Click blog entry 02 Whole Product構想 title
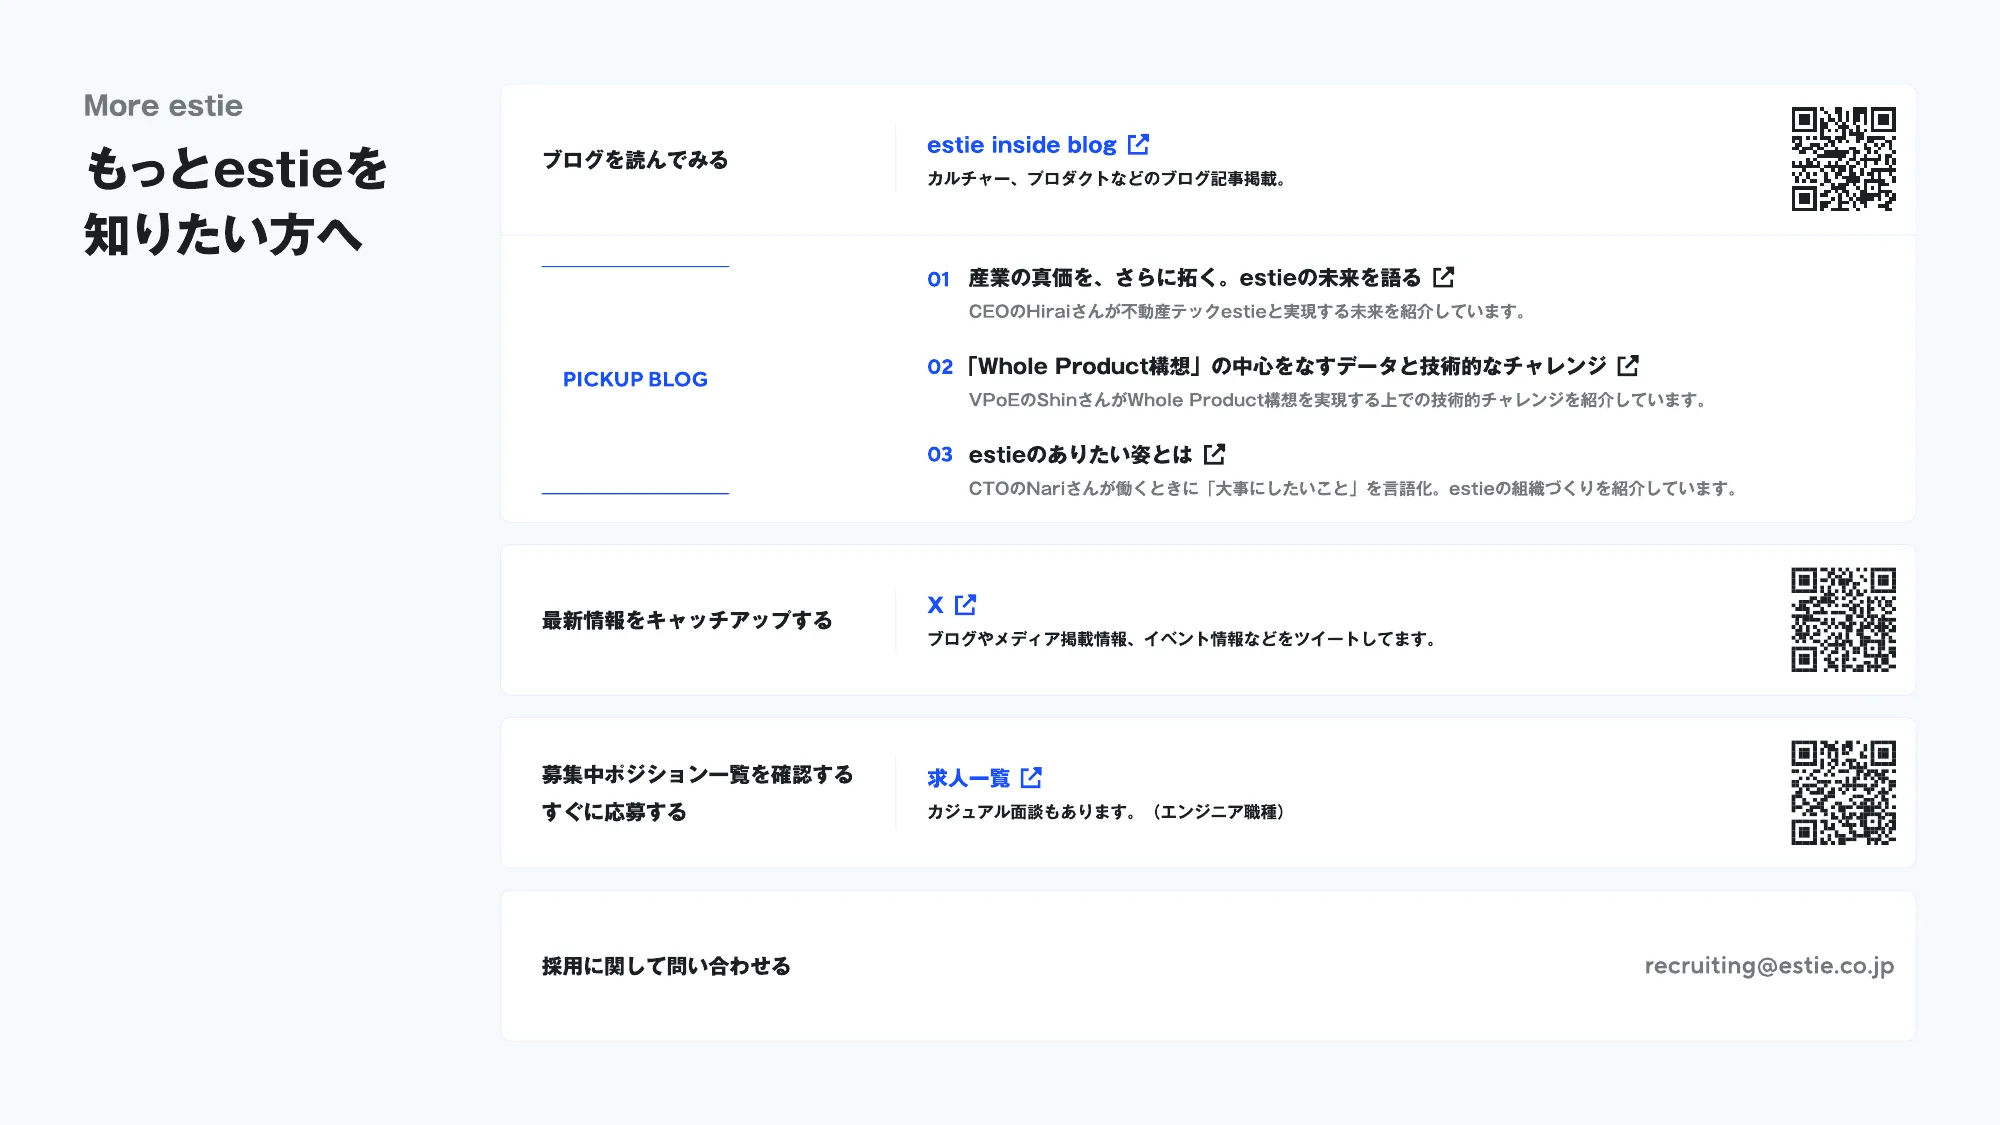 [1288, 366]
